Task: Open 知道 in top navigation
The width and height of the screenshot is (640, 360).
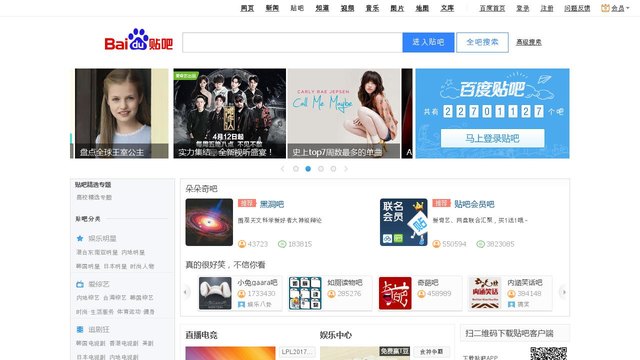Action: point(322,8)
